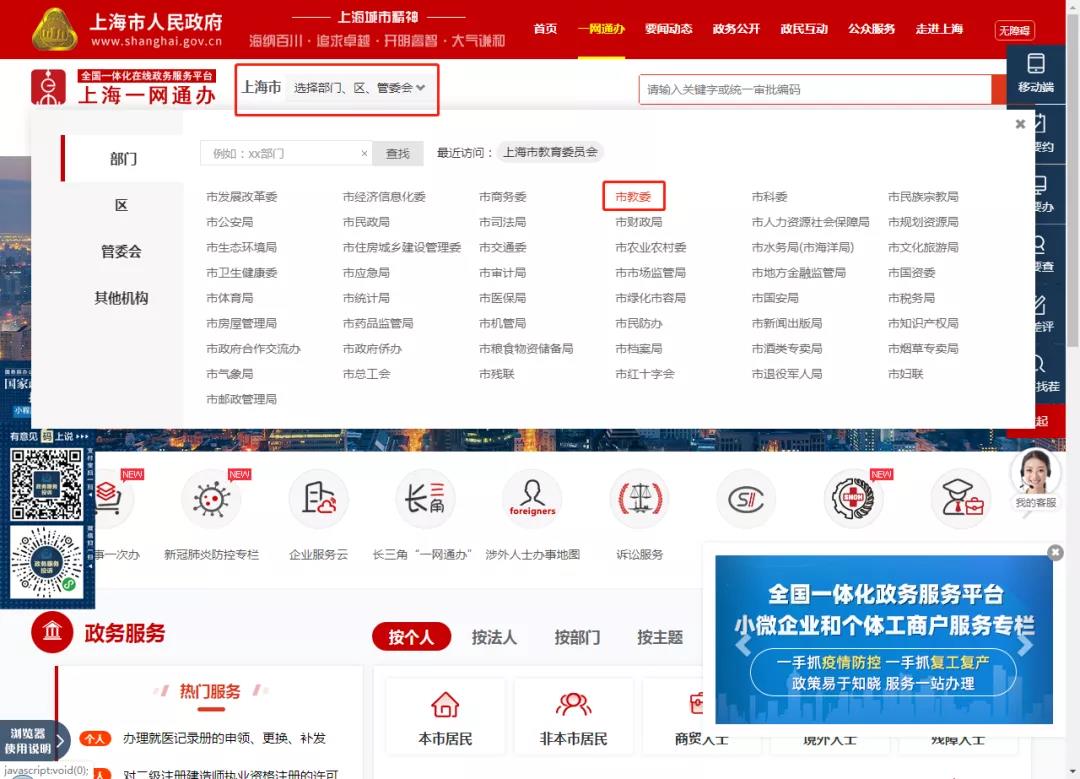Select the 本市居民 house icon
1080x779 pixels.
(445, 705)
